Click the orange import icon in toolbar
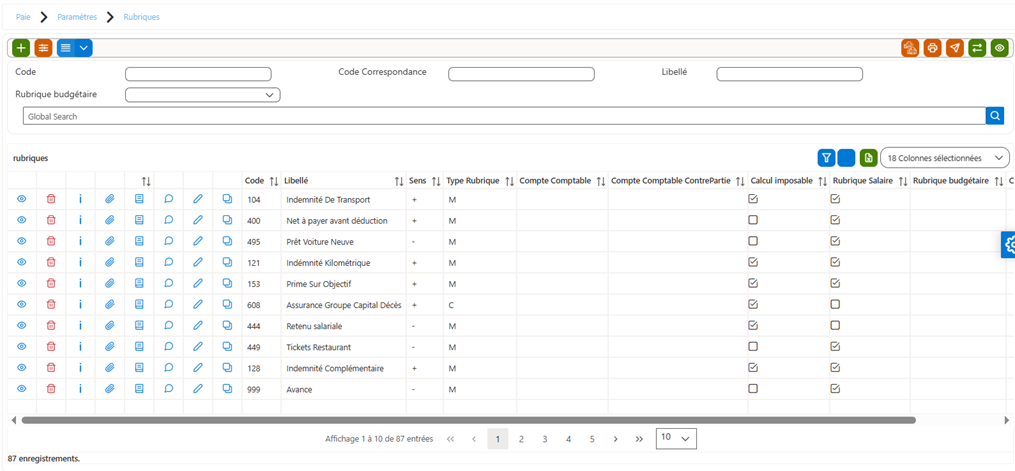This screenshot has width=1015, height=471. pyautogui.click(x=910, y=48)
